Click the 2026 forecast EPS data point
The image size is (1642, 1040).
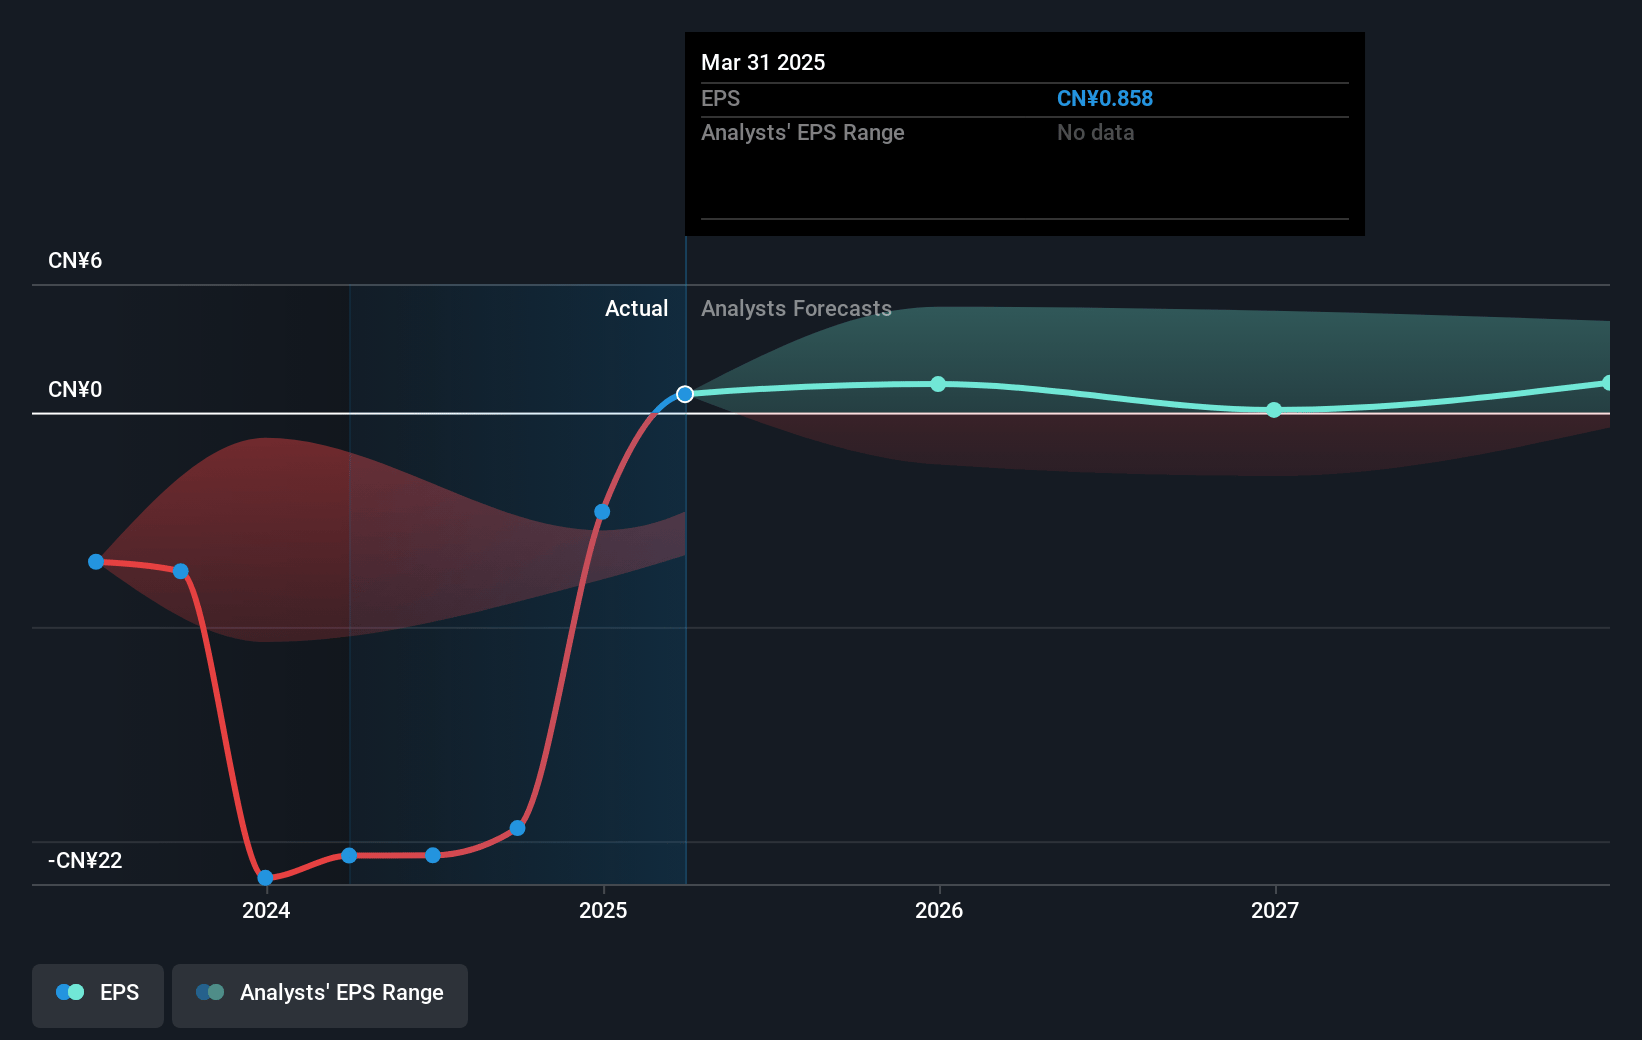point(938,384)
